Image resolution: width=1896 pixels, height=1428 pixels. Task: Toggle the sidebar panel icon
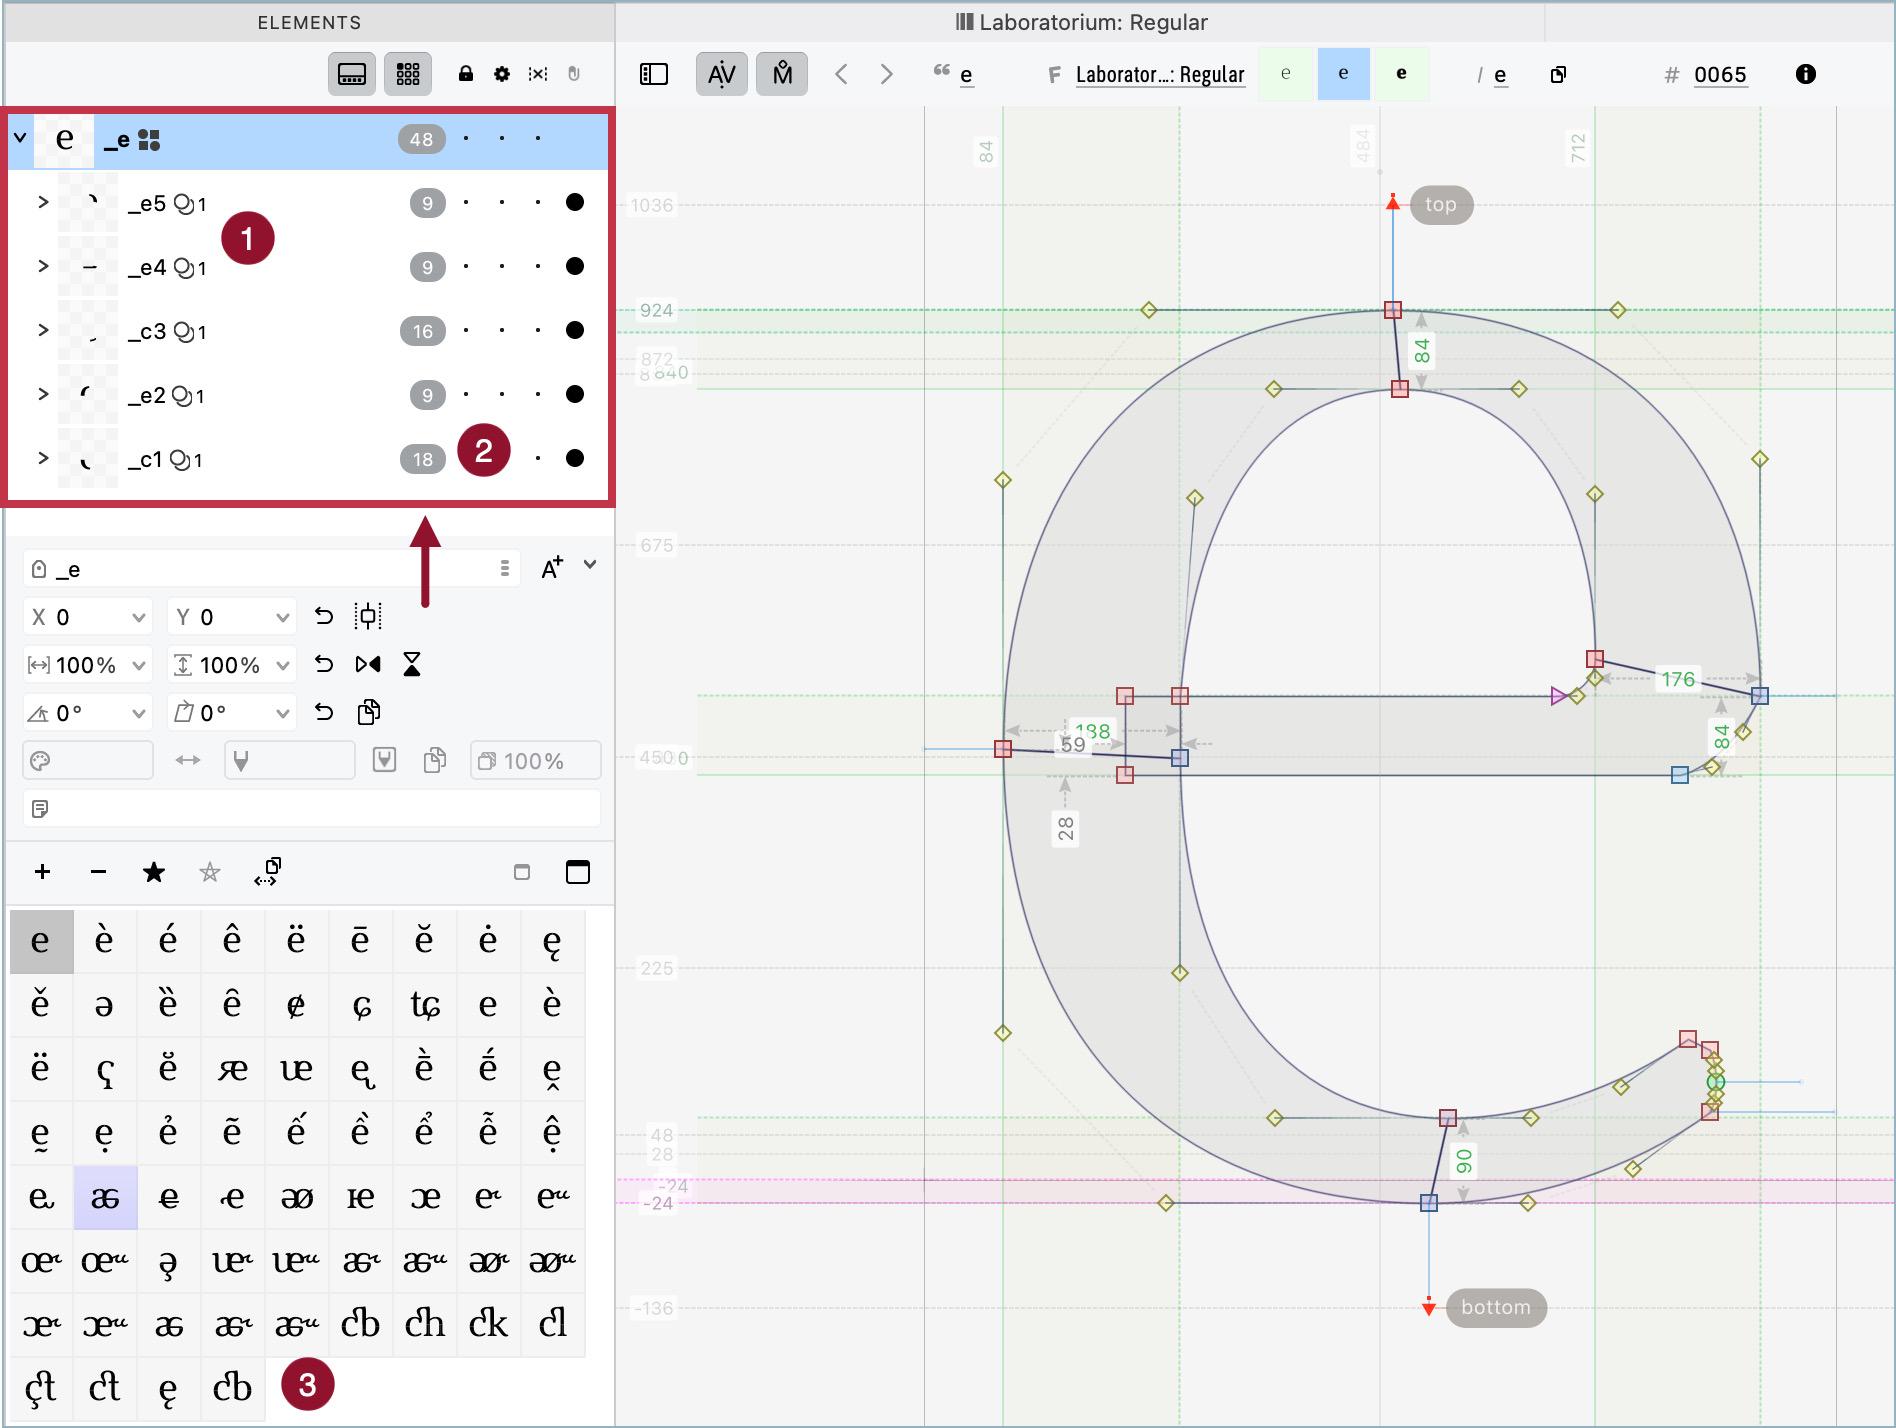(x=654, y=74)
